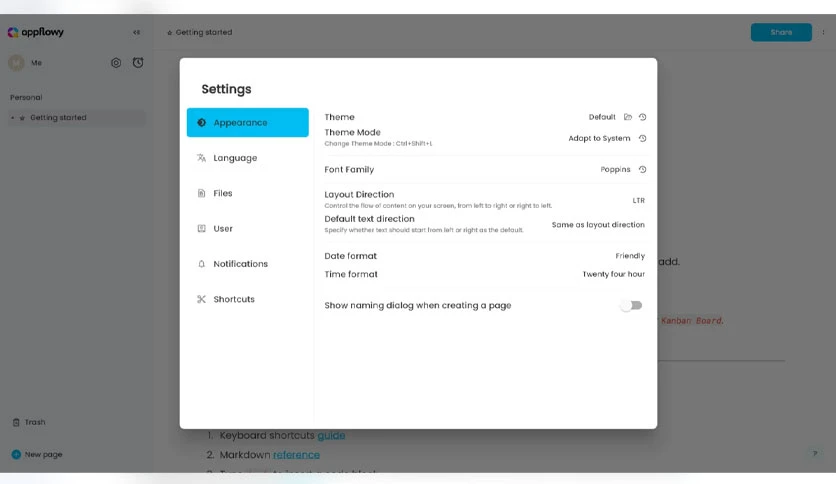Open the theme folder icon
Viewport: 836px width, 484px height.
(x=628, y=117)
